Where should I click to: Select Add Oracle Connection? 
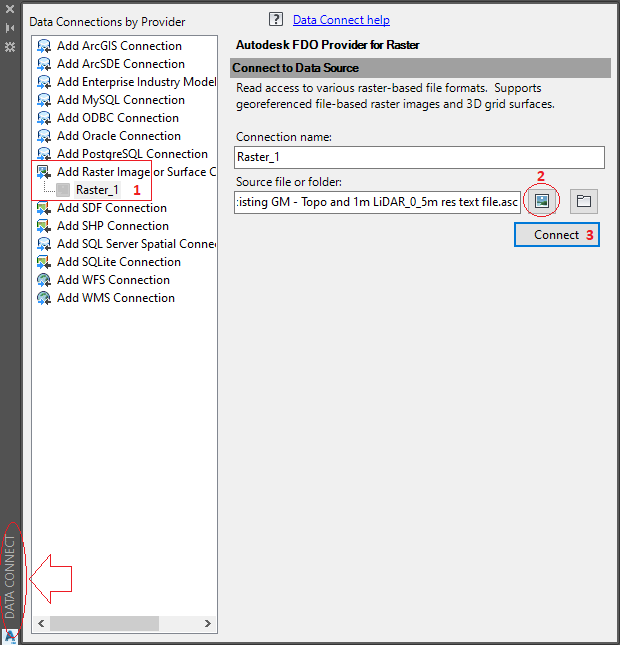(x=119, y=136)
